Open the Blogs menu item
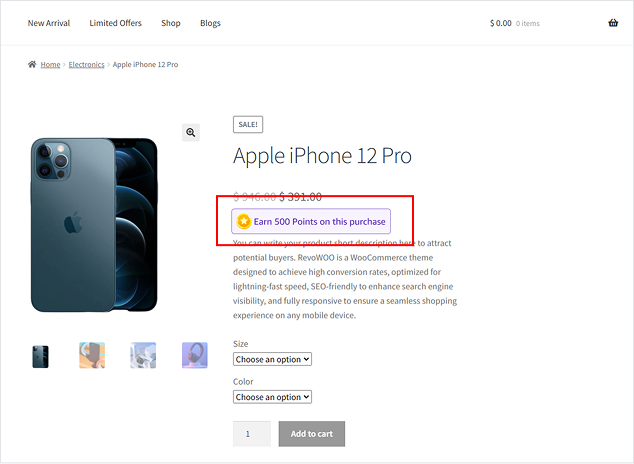The image size is (634, 464). [210, 23]
